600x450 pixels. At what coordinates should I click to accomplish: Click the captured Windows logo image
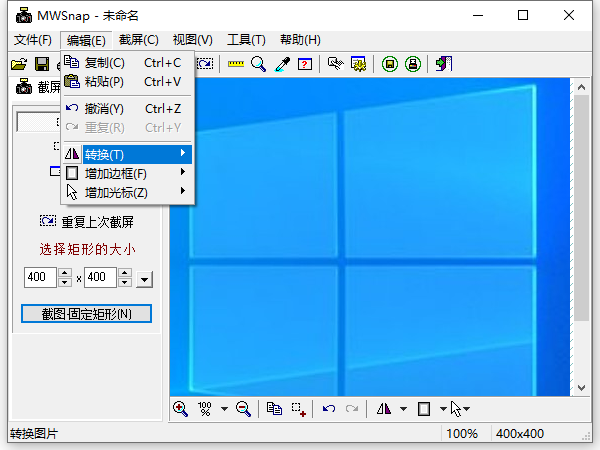[x=369, y=237]
